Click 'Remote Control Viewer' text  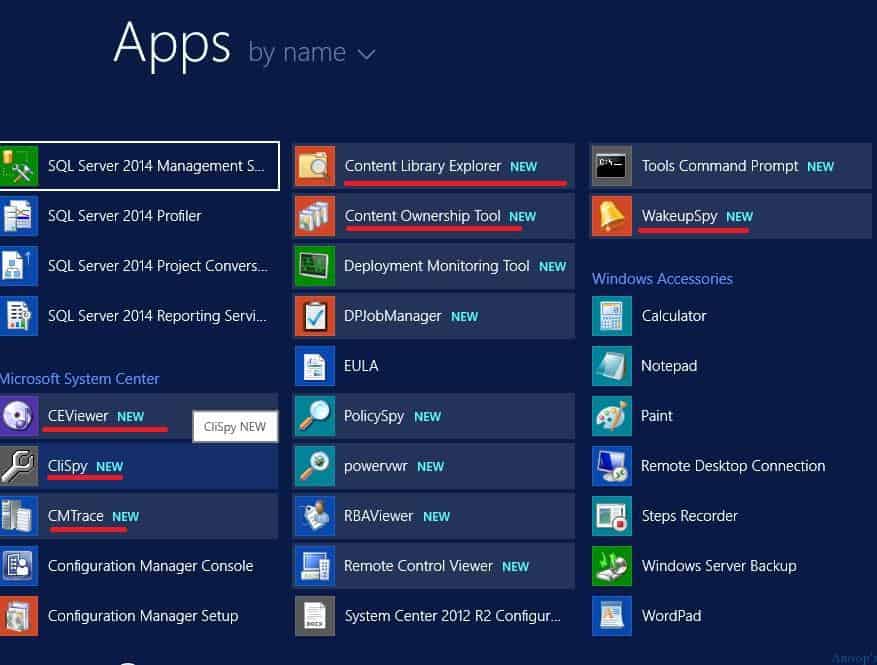[x=418, y=566]
